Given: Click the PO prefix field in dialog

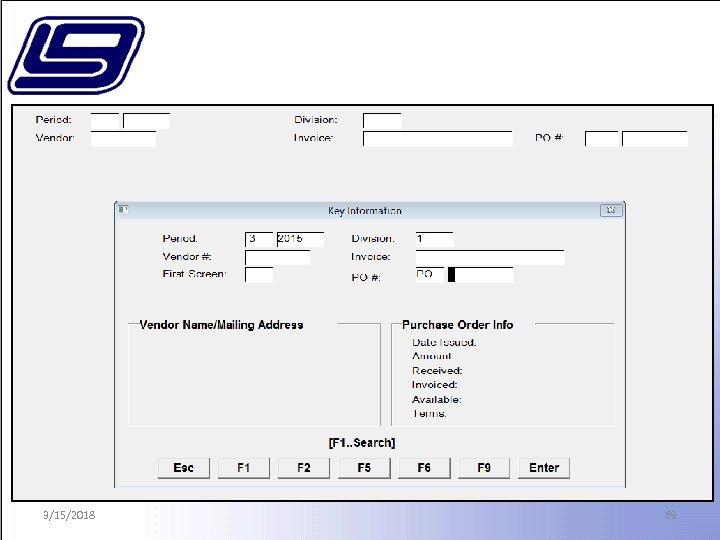Looking at the screenshot, I should click(430, 275).
